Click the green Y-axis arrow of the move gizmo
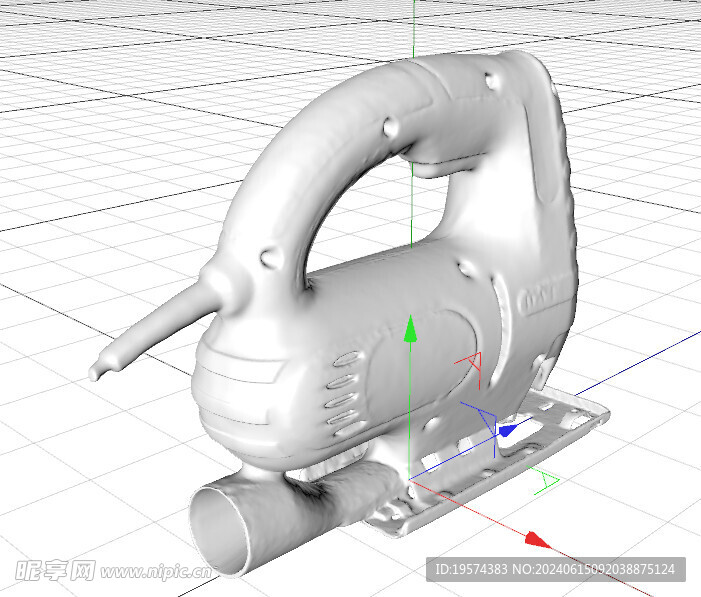This screenshot has height=597, width=701. 410,328
